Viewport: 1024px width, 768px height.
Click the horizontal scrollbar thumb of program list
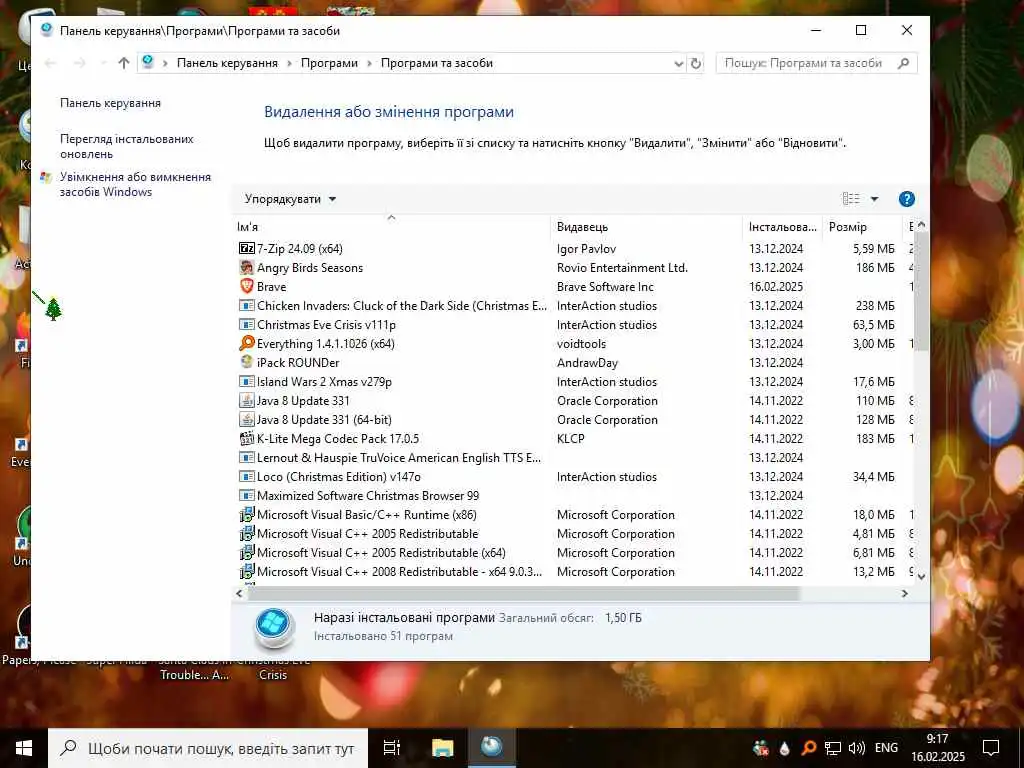coord(524,594)
